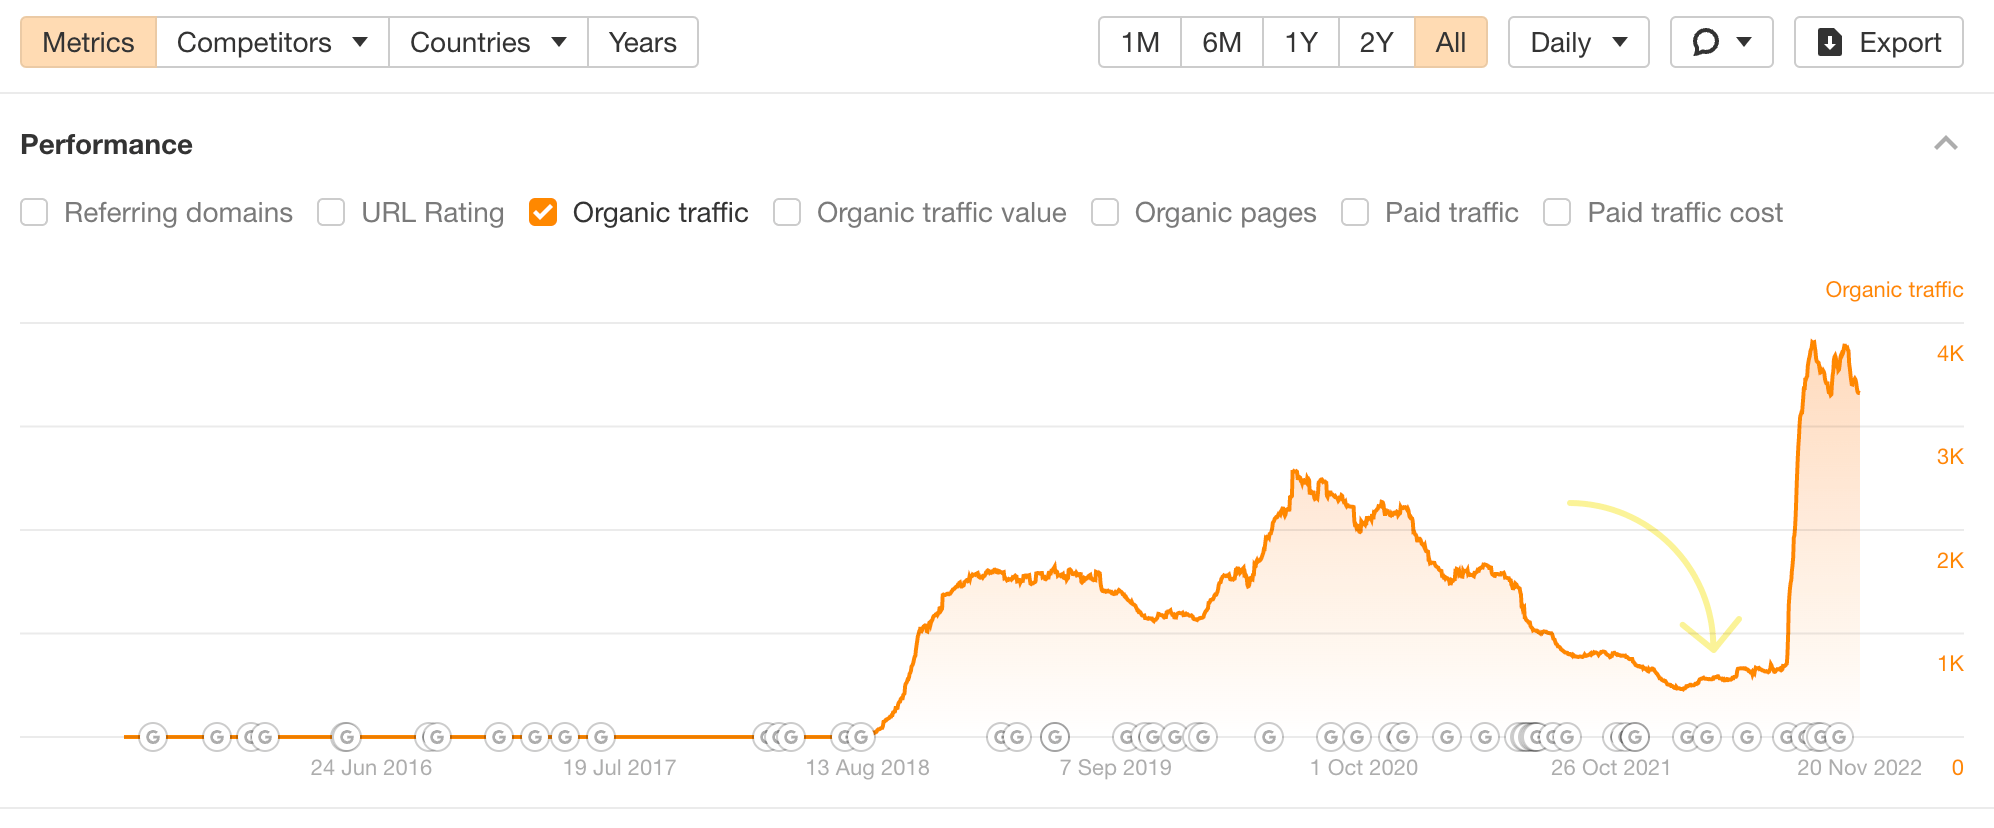Open the Daily granularity dropdown
The image size is (1994, 828).
(1578, 42)
